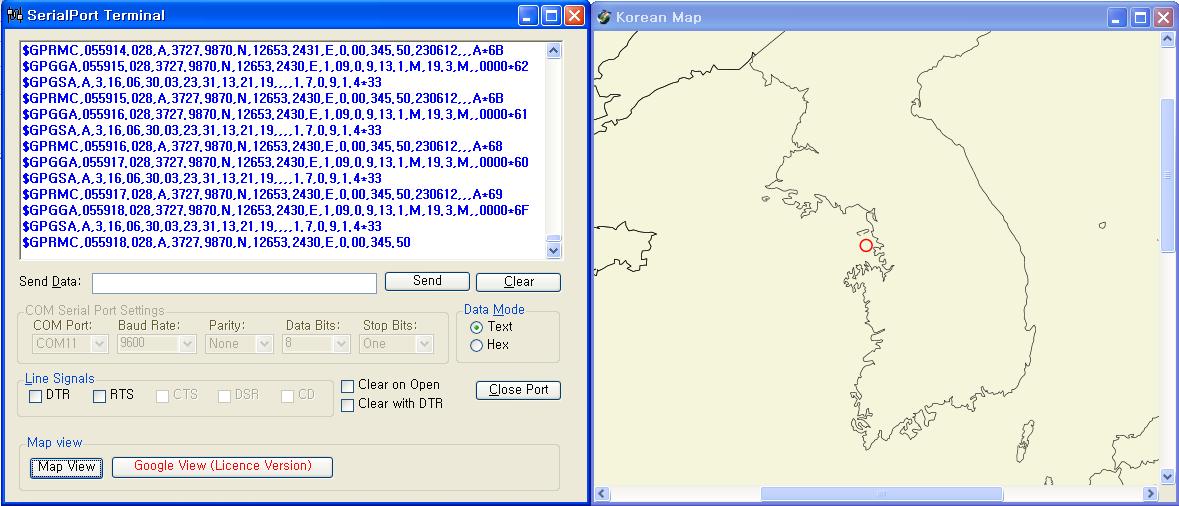Enable the RTS line signal
This screenshot has height=506, width=1179.
point(99,396)
